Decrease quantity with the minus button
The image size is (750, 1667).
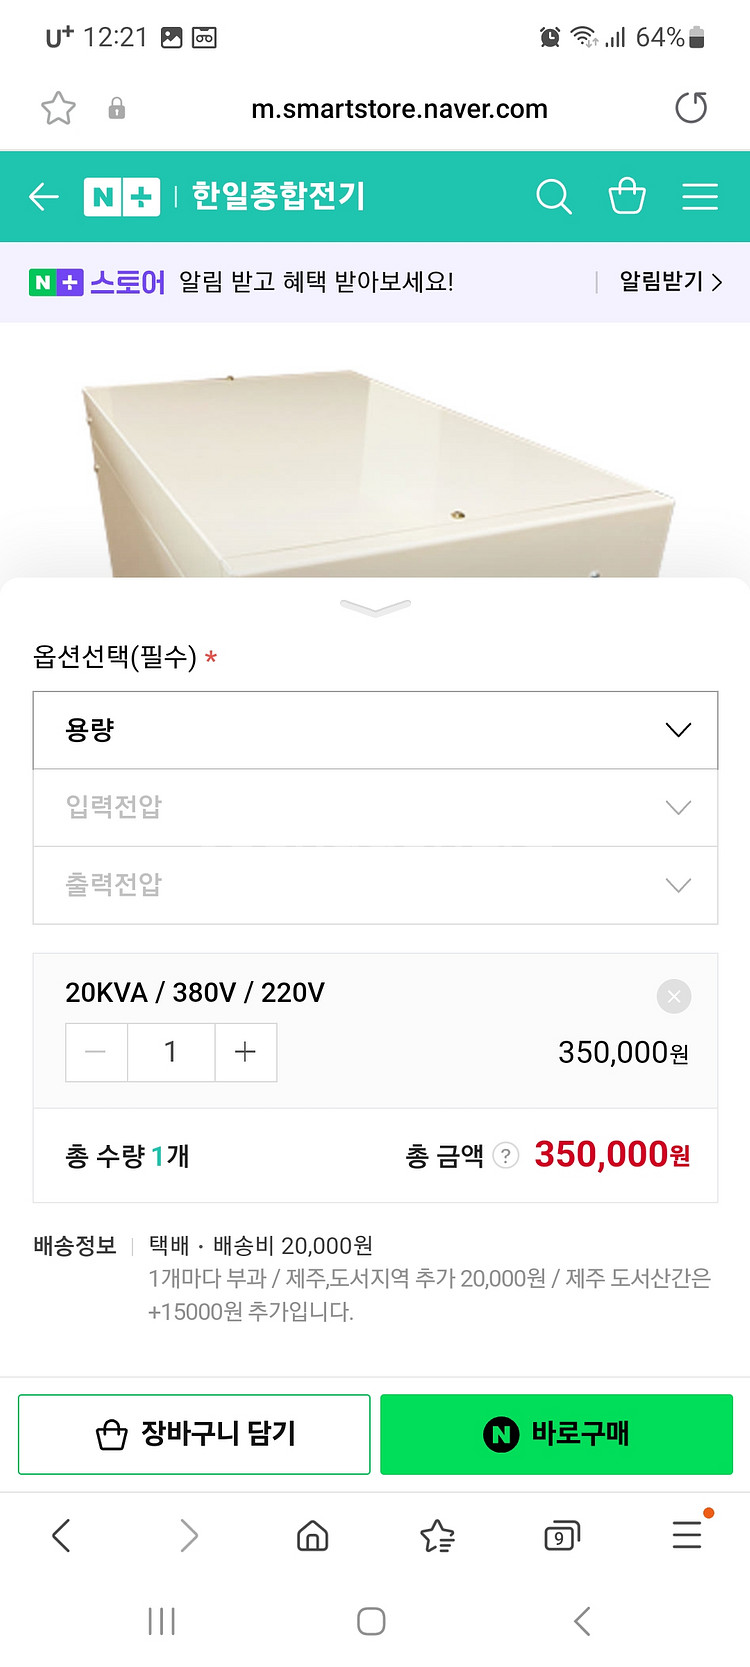96,1052
